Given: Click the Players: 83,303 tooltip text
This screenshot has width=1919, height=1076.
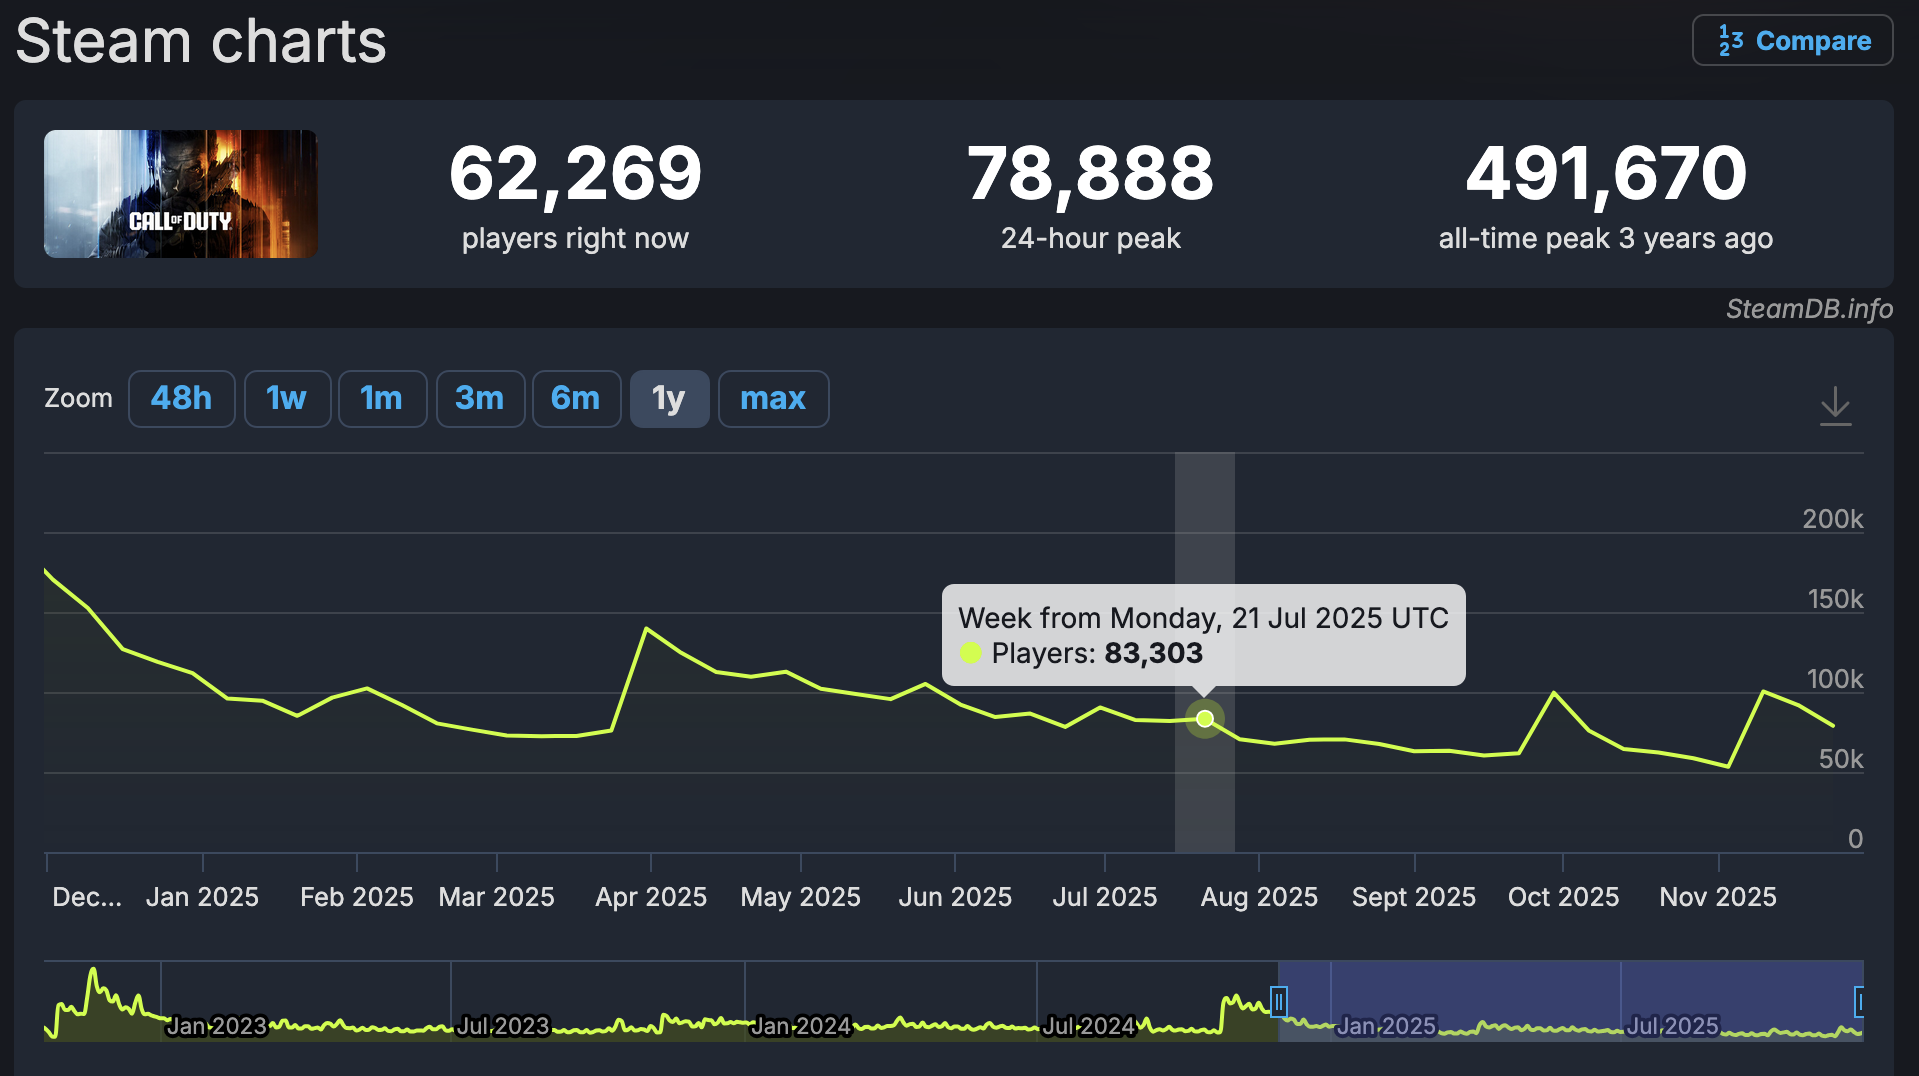Looking at the screenshot, I should (1097, 654).
